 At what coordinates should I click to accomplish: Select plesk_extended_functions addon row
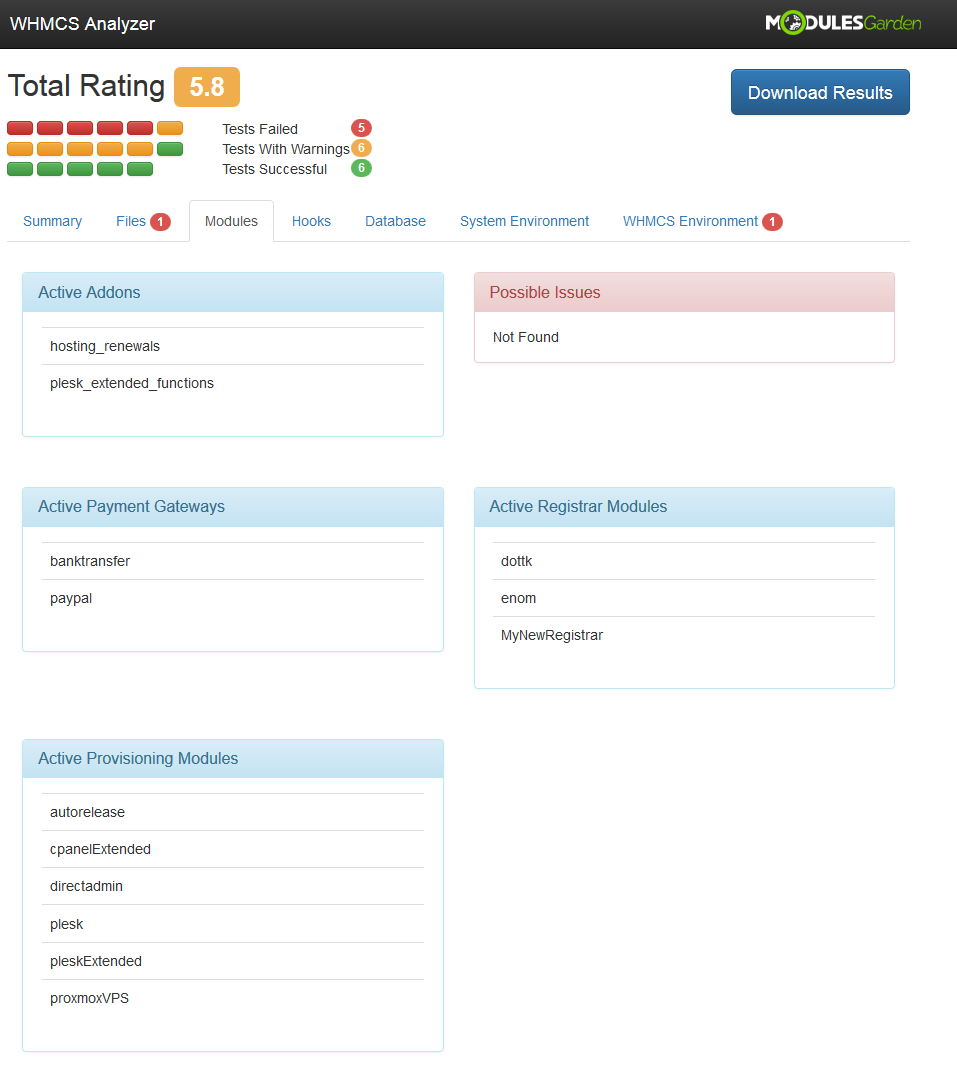coord(233,383)
